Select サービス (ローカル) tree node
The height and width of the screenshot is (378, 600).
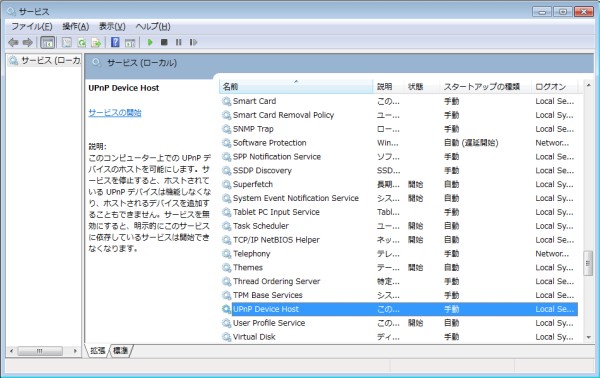[x=45, y=60]
